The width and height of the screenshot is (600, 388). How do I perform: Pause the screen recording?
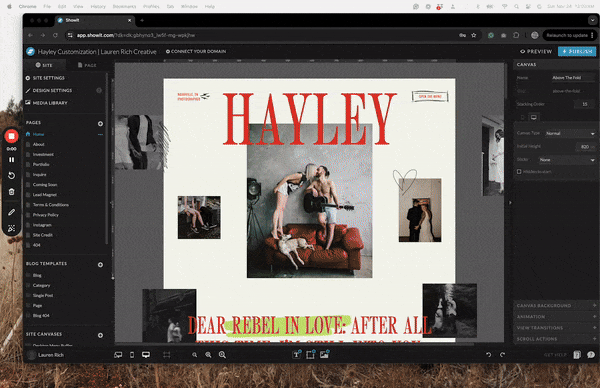pyautogui.click(x=11, y=160)
